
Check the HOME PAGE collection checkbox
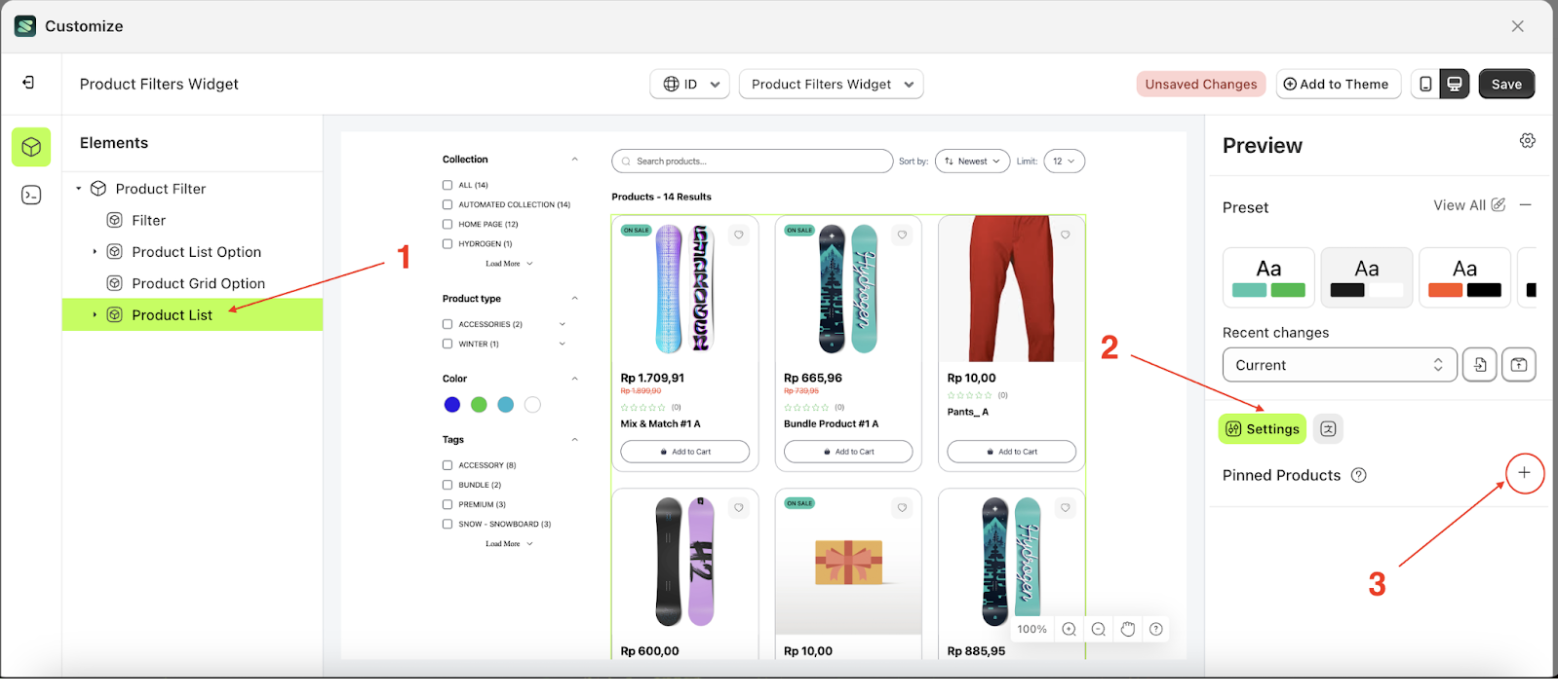[448, 224]
